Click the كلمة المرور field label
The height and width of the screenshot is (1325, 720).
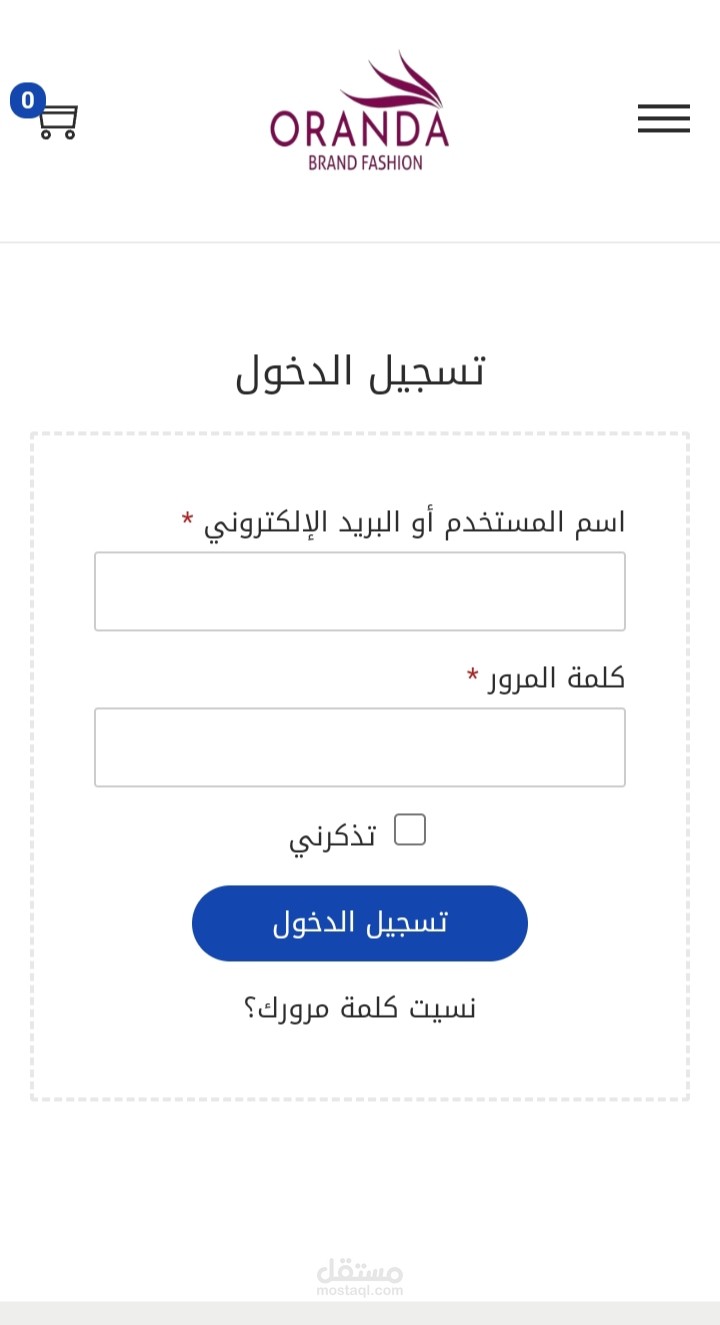(556, 678)
